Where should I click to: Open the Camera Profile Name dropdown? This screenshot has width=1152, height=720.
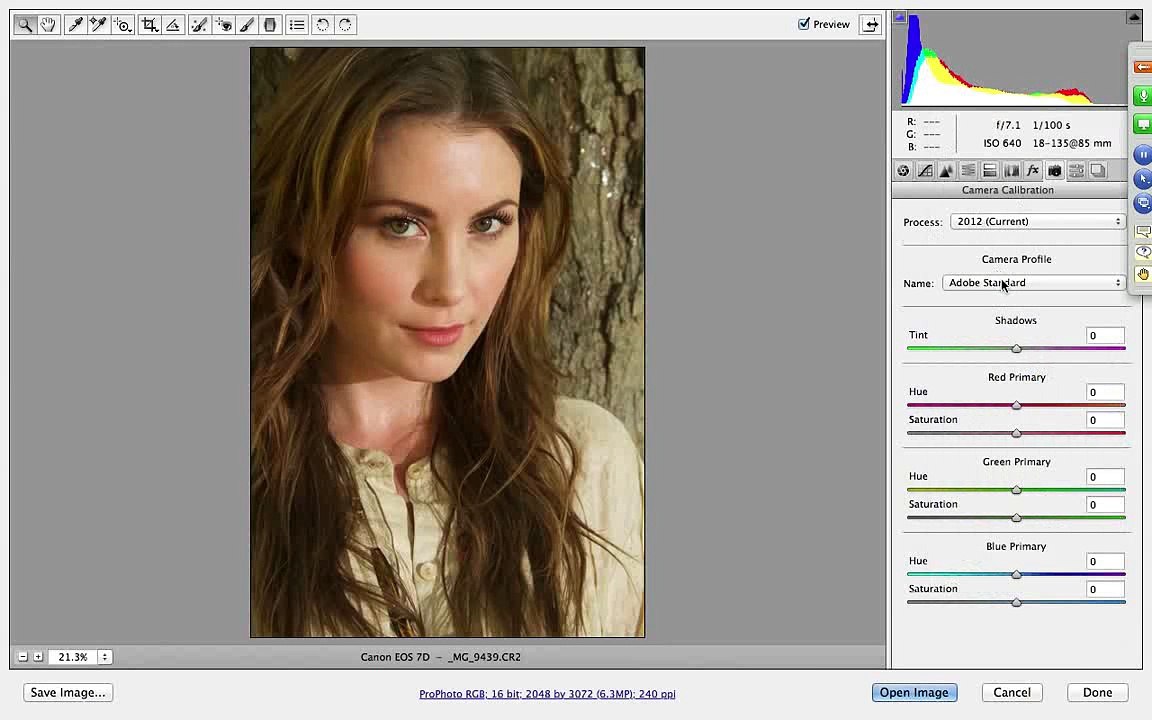click(x=1033, y=283)
